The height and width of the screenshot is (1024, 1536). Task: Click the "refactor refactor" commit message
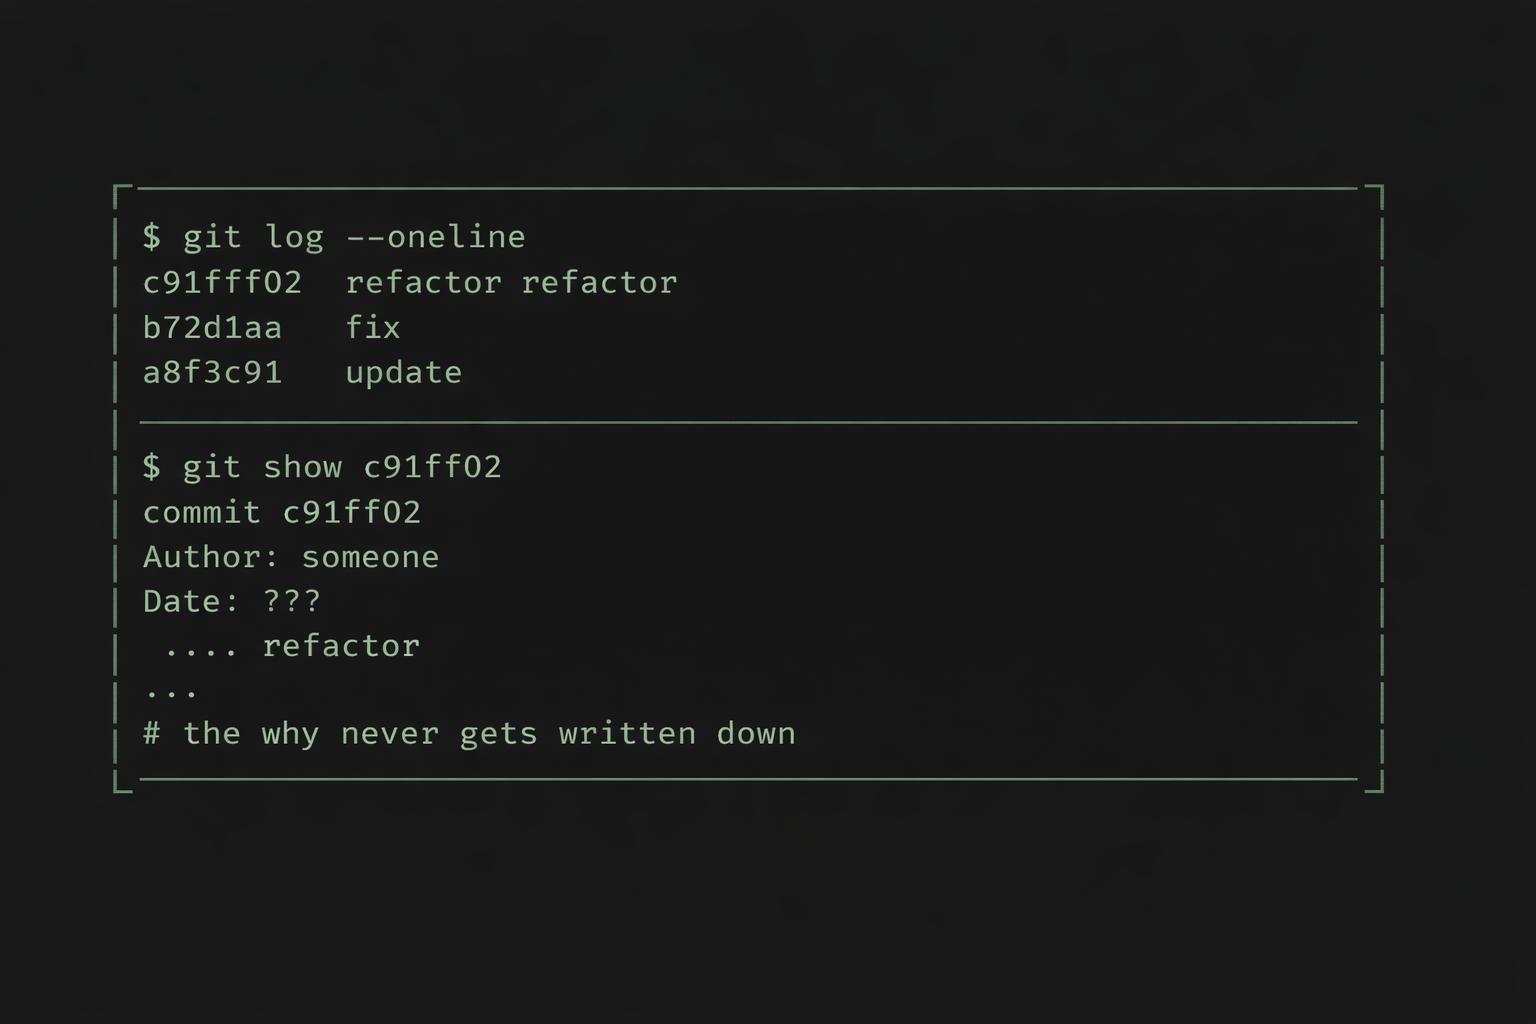tap(511, 283)
